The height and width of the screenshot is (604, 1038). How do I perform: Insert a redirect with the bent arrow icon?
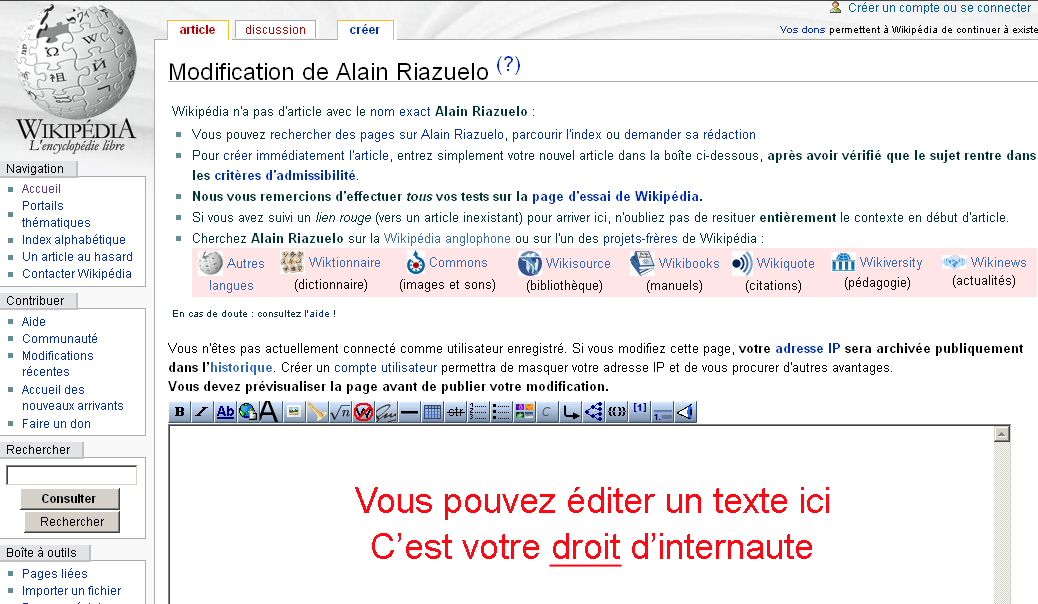pos(570,412)
